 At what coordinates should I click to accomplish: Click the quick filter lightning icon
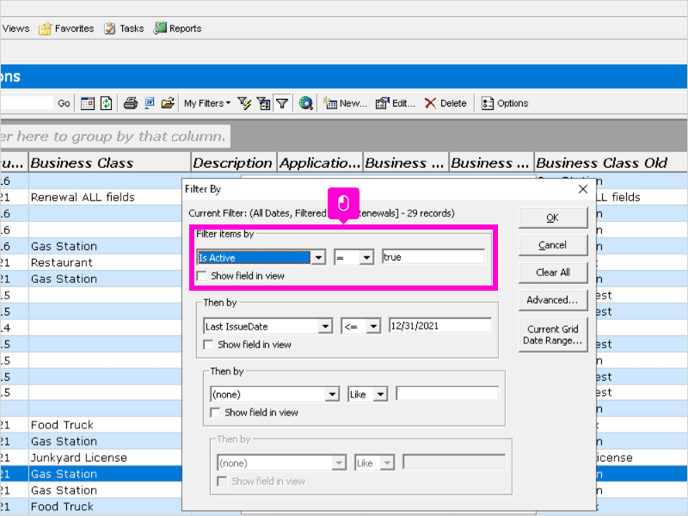pos(244,104)
